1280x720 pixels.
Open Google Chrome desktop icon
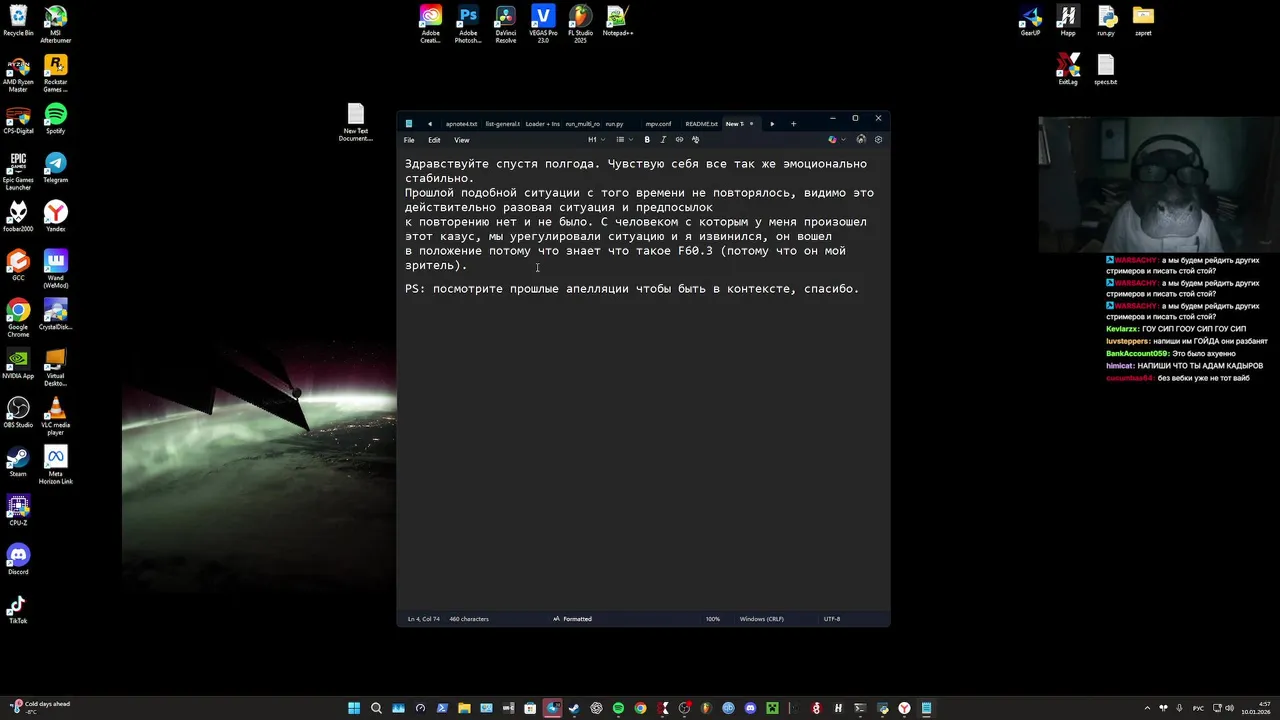click(x=18, y=319)
